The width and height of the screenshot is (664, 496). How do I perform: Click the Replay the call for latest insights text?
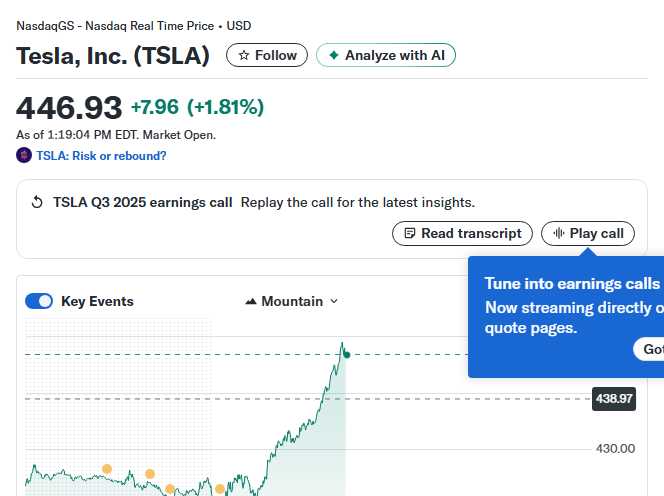(358, 202)
